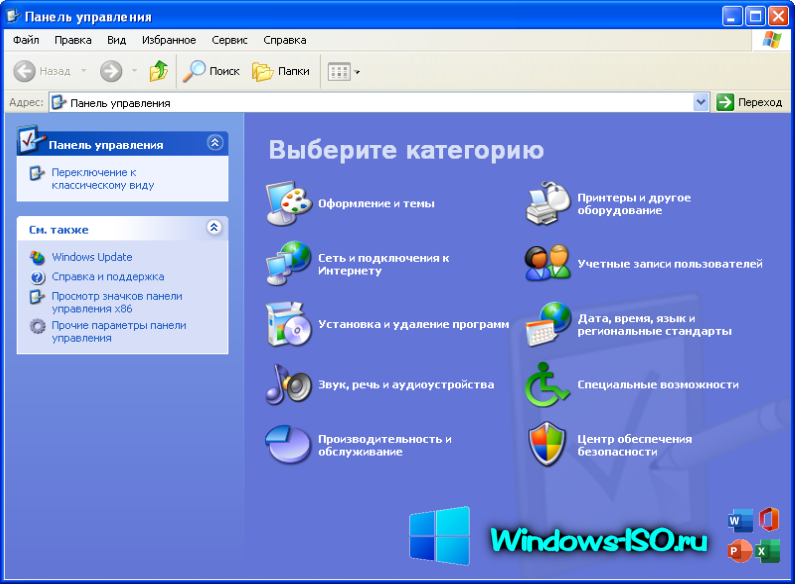
Task: Open the Date, Time and Regional icon
Action: [548, 324]
